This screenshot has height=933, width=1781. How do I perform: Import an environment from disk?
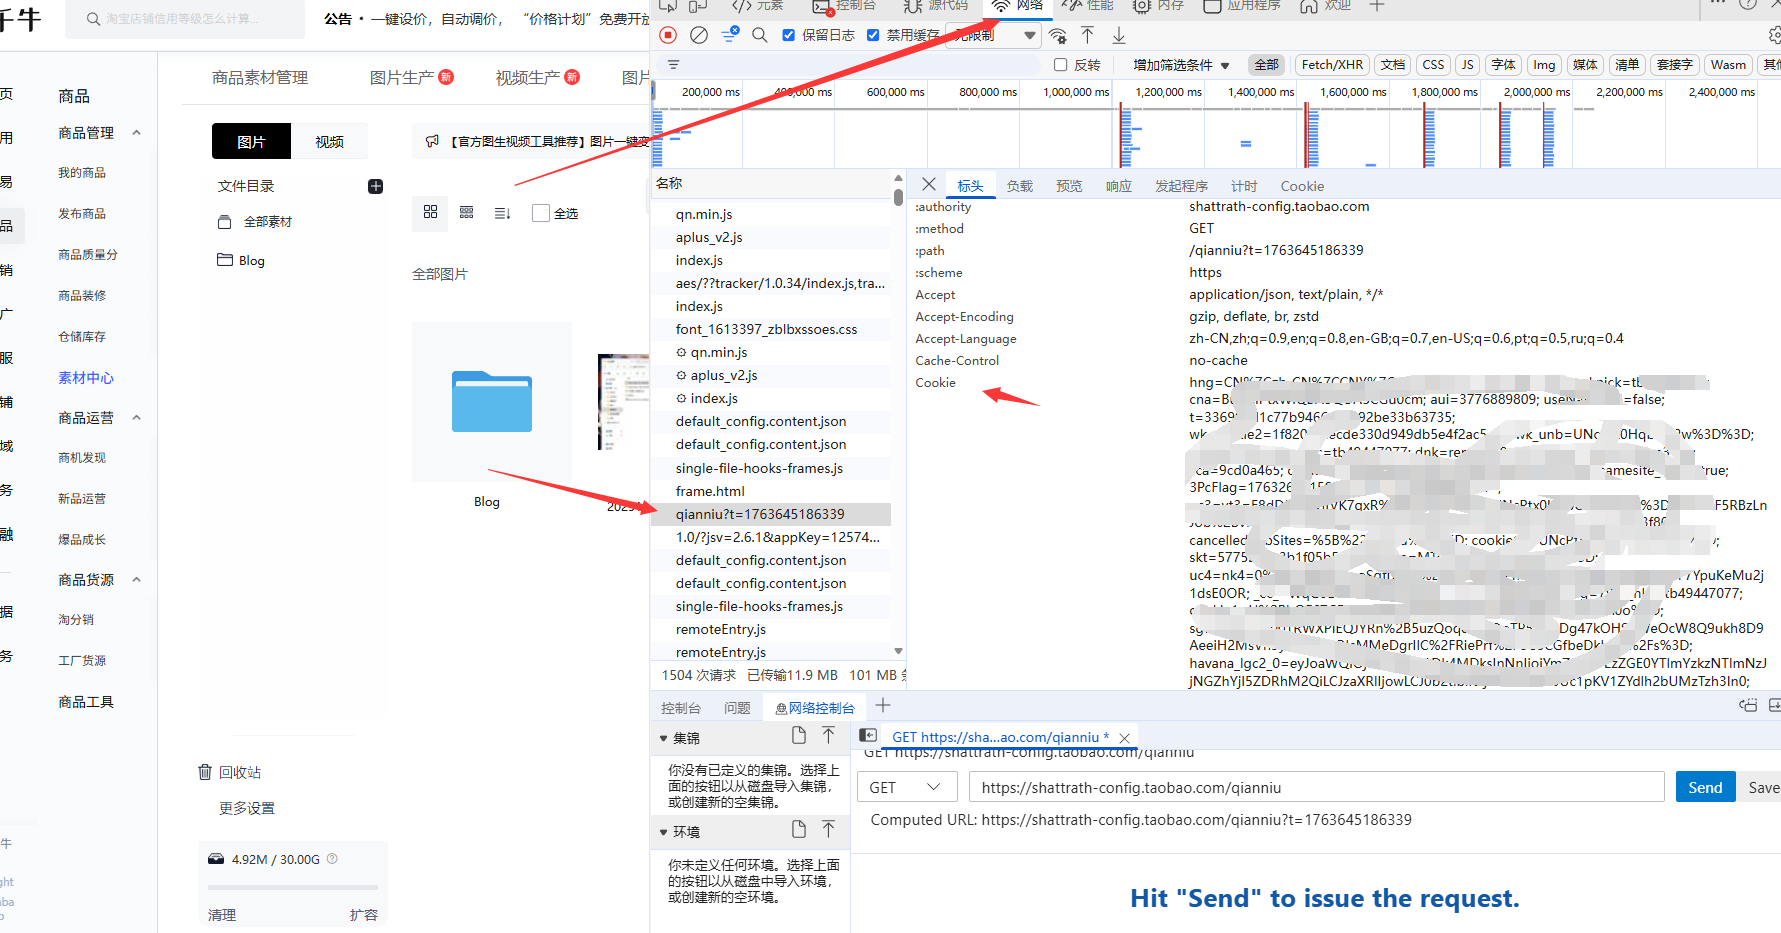coord(829,830)
